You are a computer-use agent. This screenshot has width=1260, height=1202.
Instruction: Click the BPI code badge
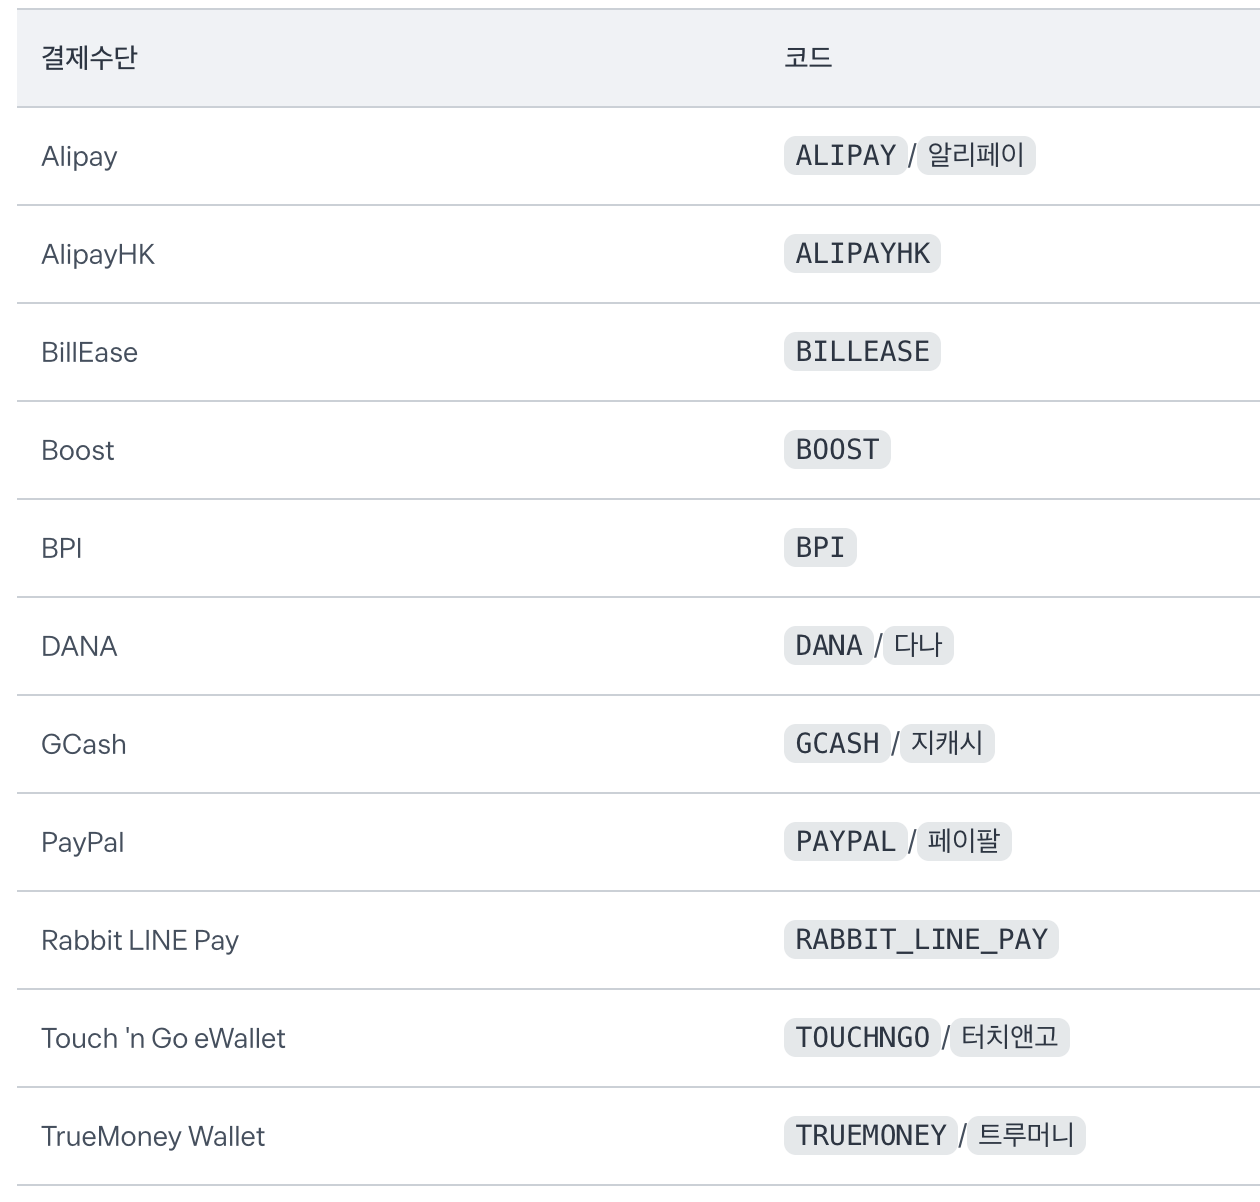(x=820, y=548)
